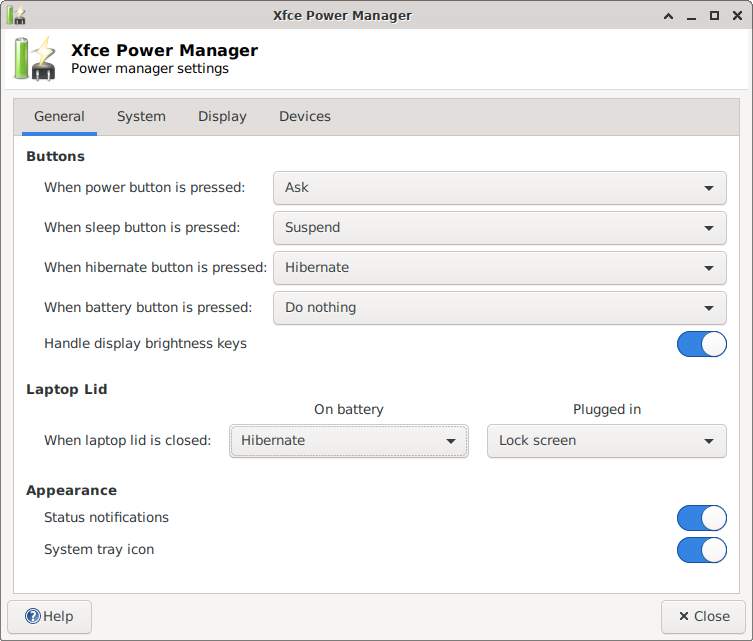This screenshot has height=641, width=753.
Task: Click the Help button
Action: coord(49,617)
